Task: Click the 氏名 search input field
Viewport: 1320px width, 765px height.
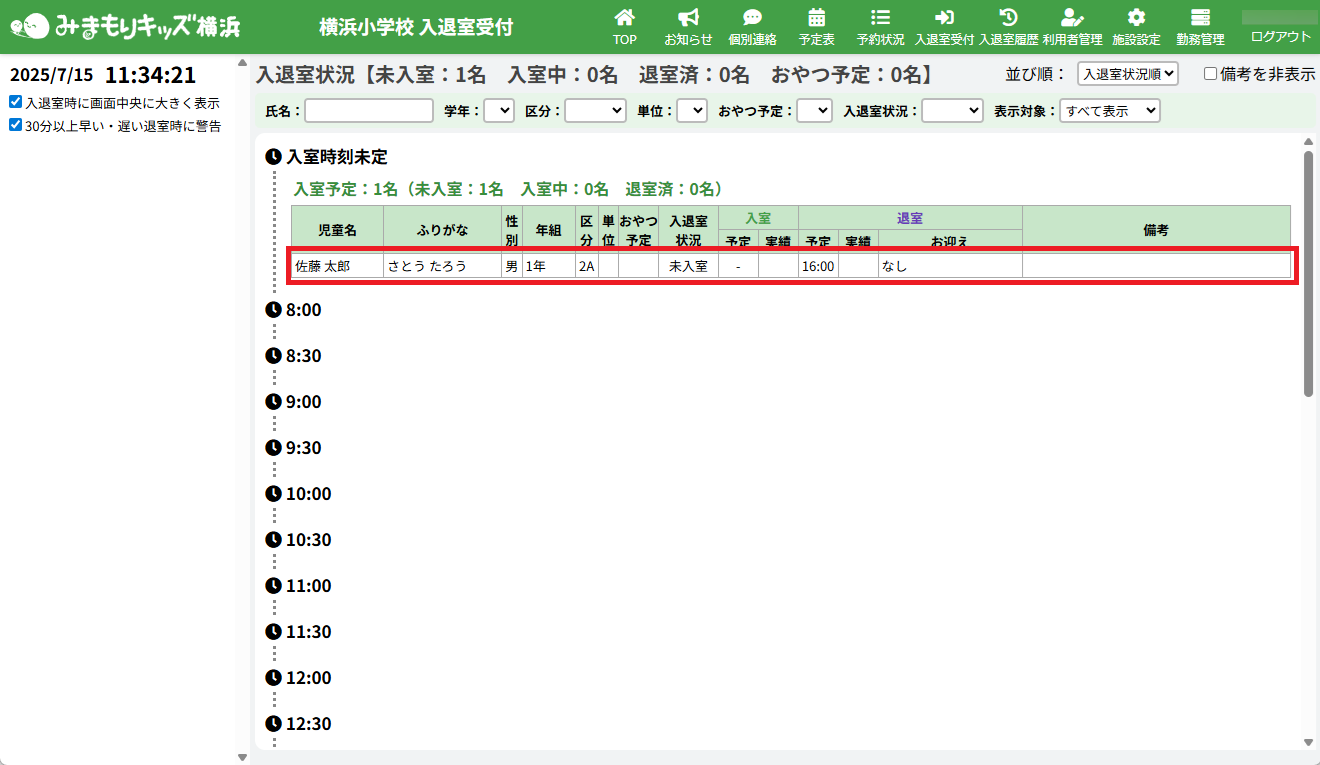Action: pyautogui.click(x=368, y=111)
